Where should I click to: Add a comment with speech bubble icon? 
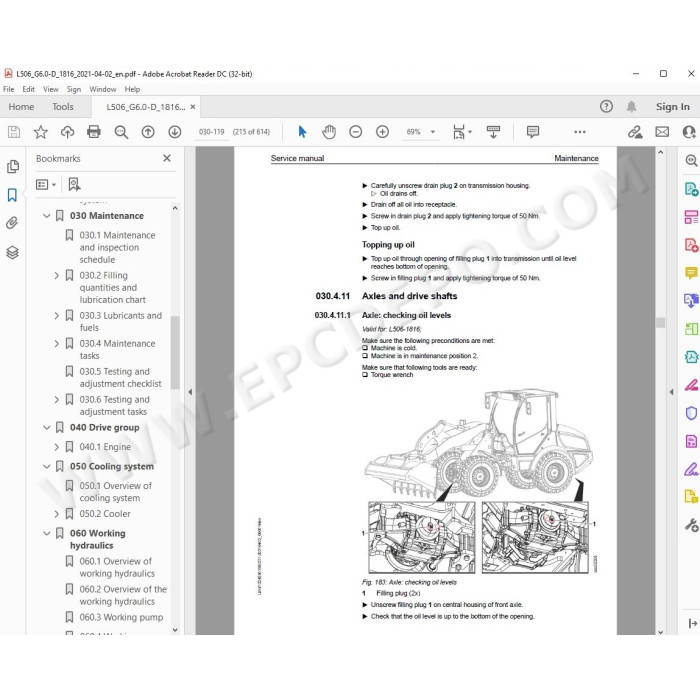tap(533, 132)
